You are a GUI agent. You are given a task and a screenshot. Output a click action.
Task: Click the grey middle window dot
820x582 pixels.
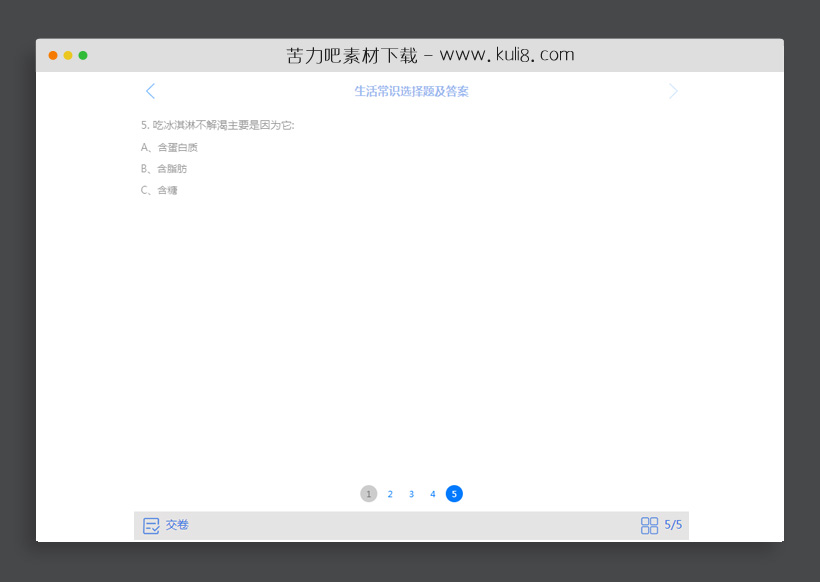coord(67,55)
